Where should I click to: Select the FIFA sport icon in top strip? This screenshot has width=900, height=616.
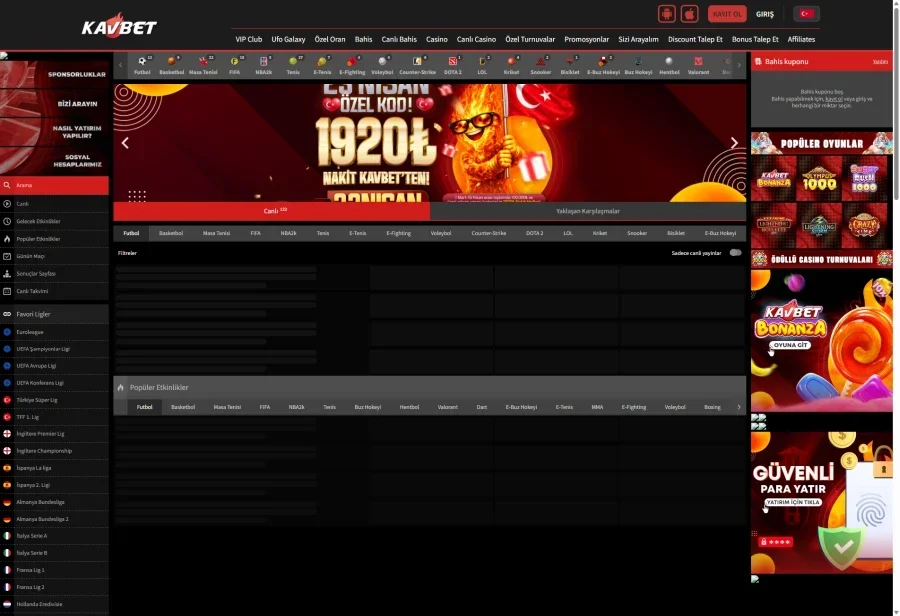234,65
